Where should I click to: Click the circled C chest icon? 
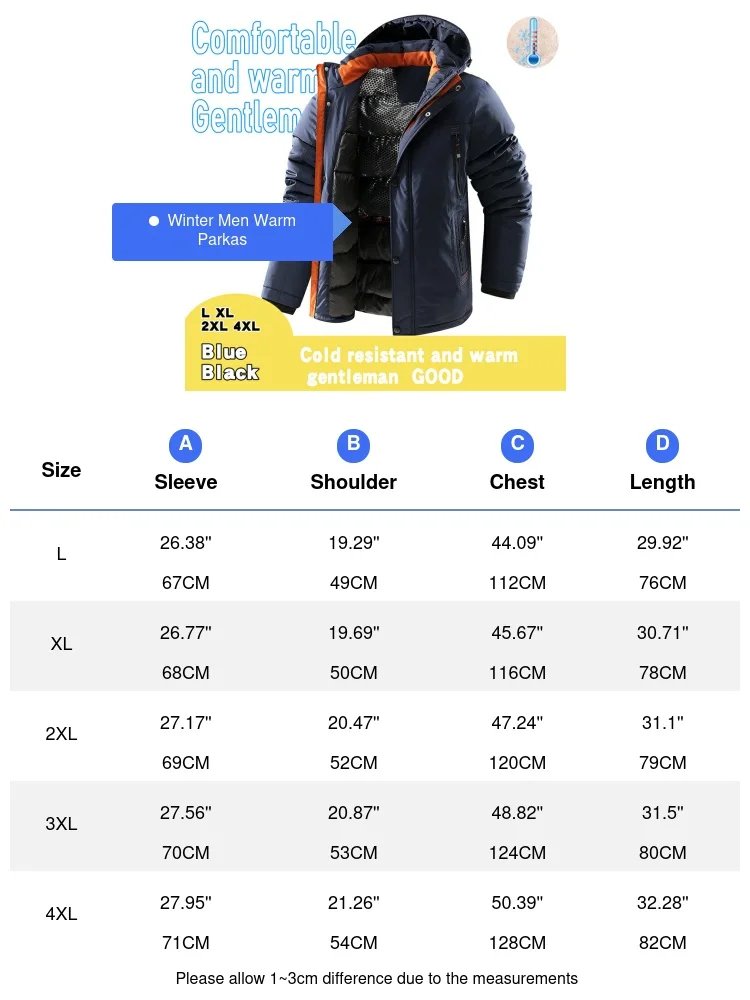click(x=517, y=444)
